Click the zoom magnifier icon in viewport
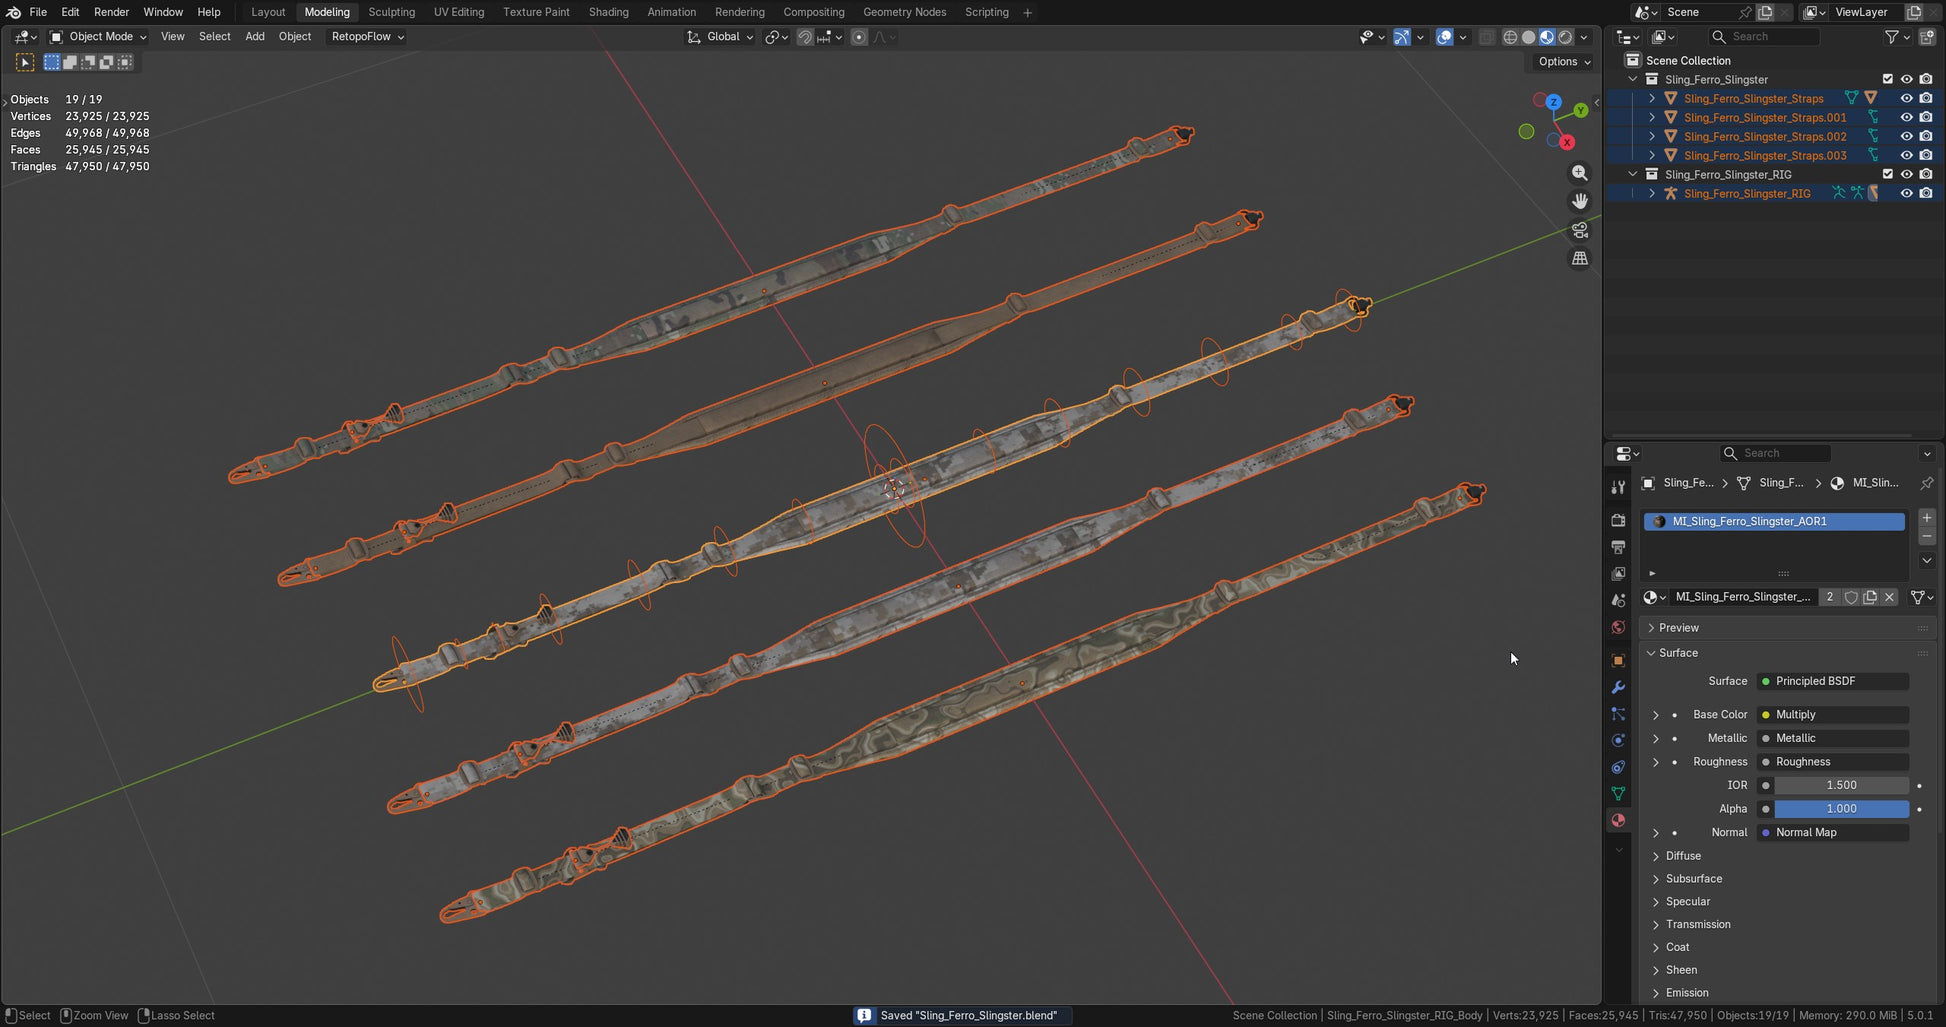The width and height of the screenshot is (1946, 1027). click(x=1579, y=173)
